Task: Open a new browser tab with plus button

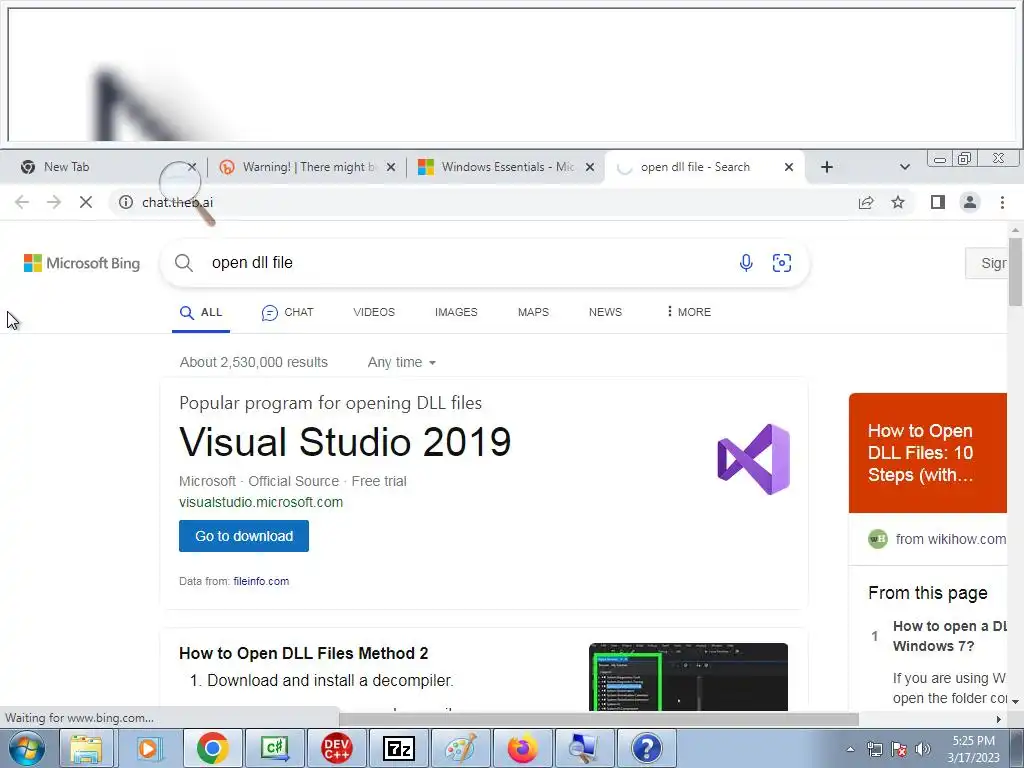Action: click(x=827, y=167)
